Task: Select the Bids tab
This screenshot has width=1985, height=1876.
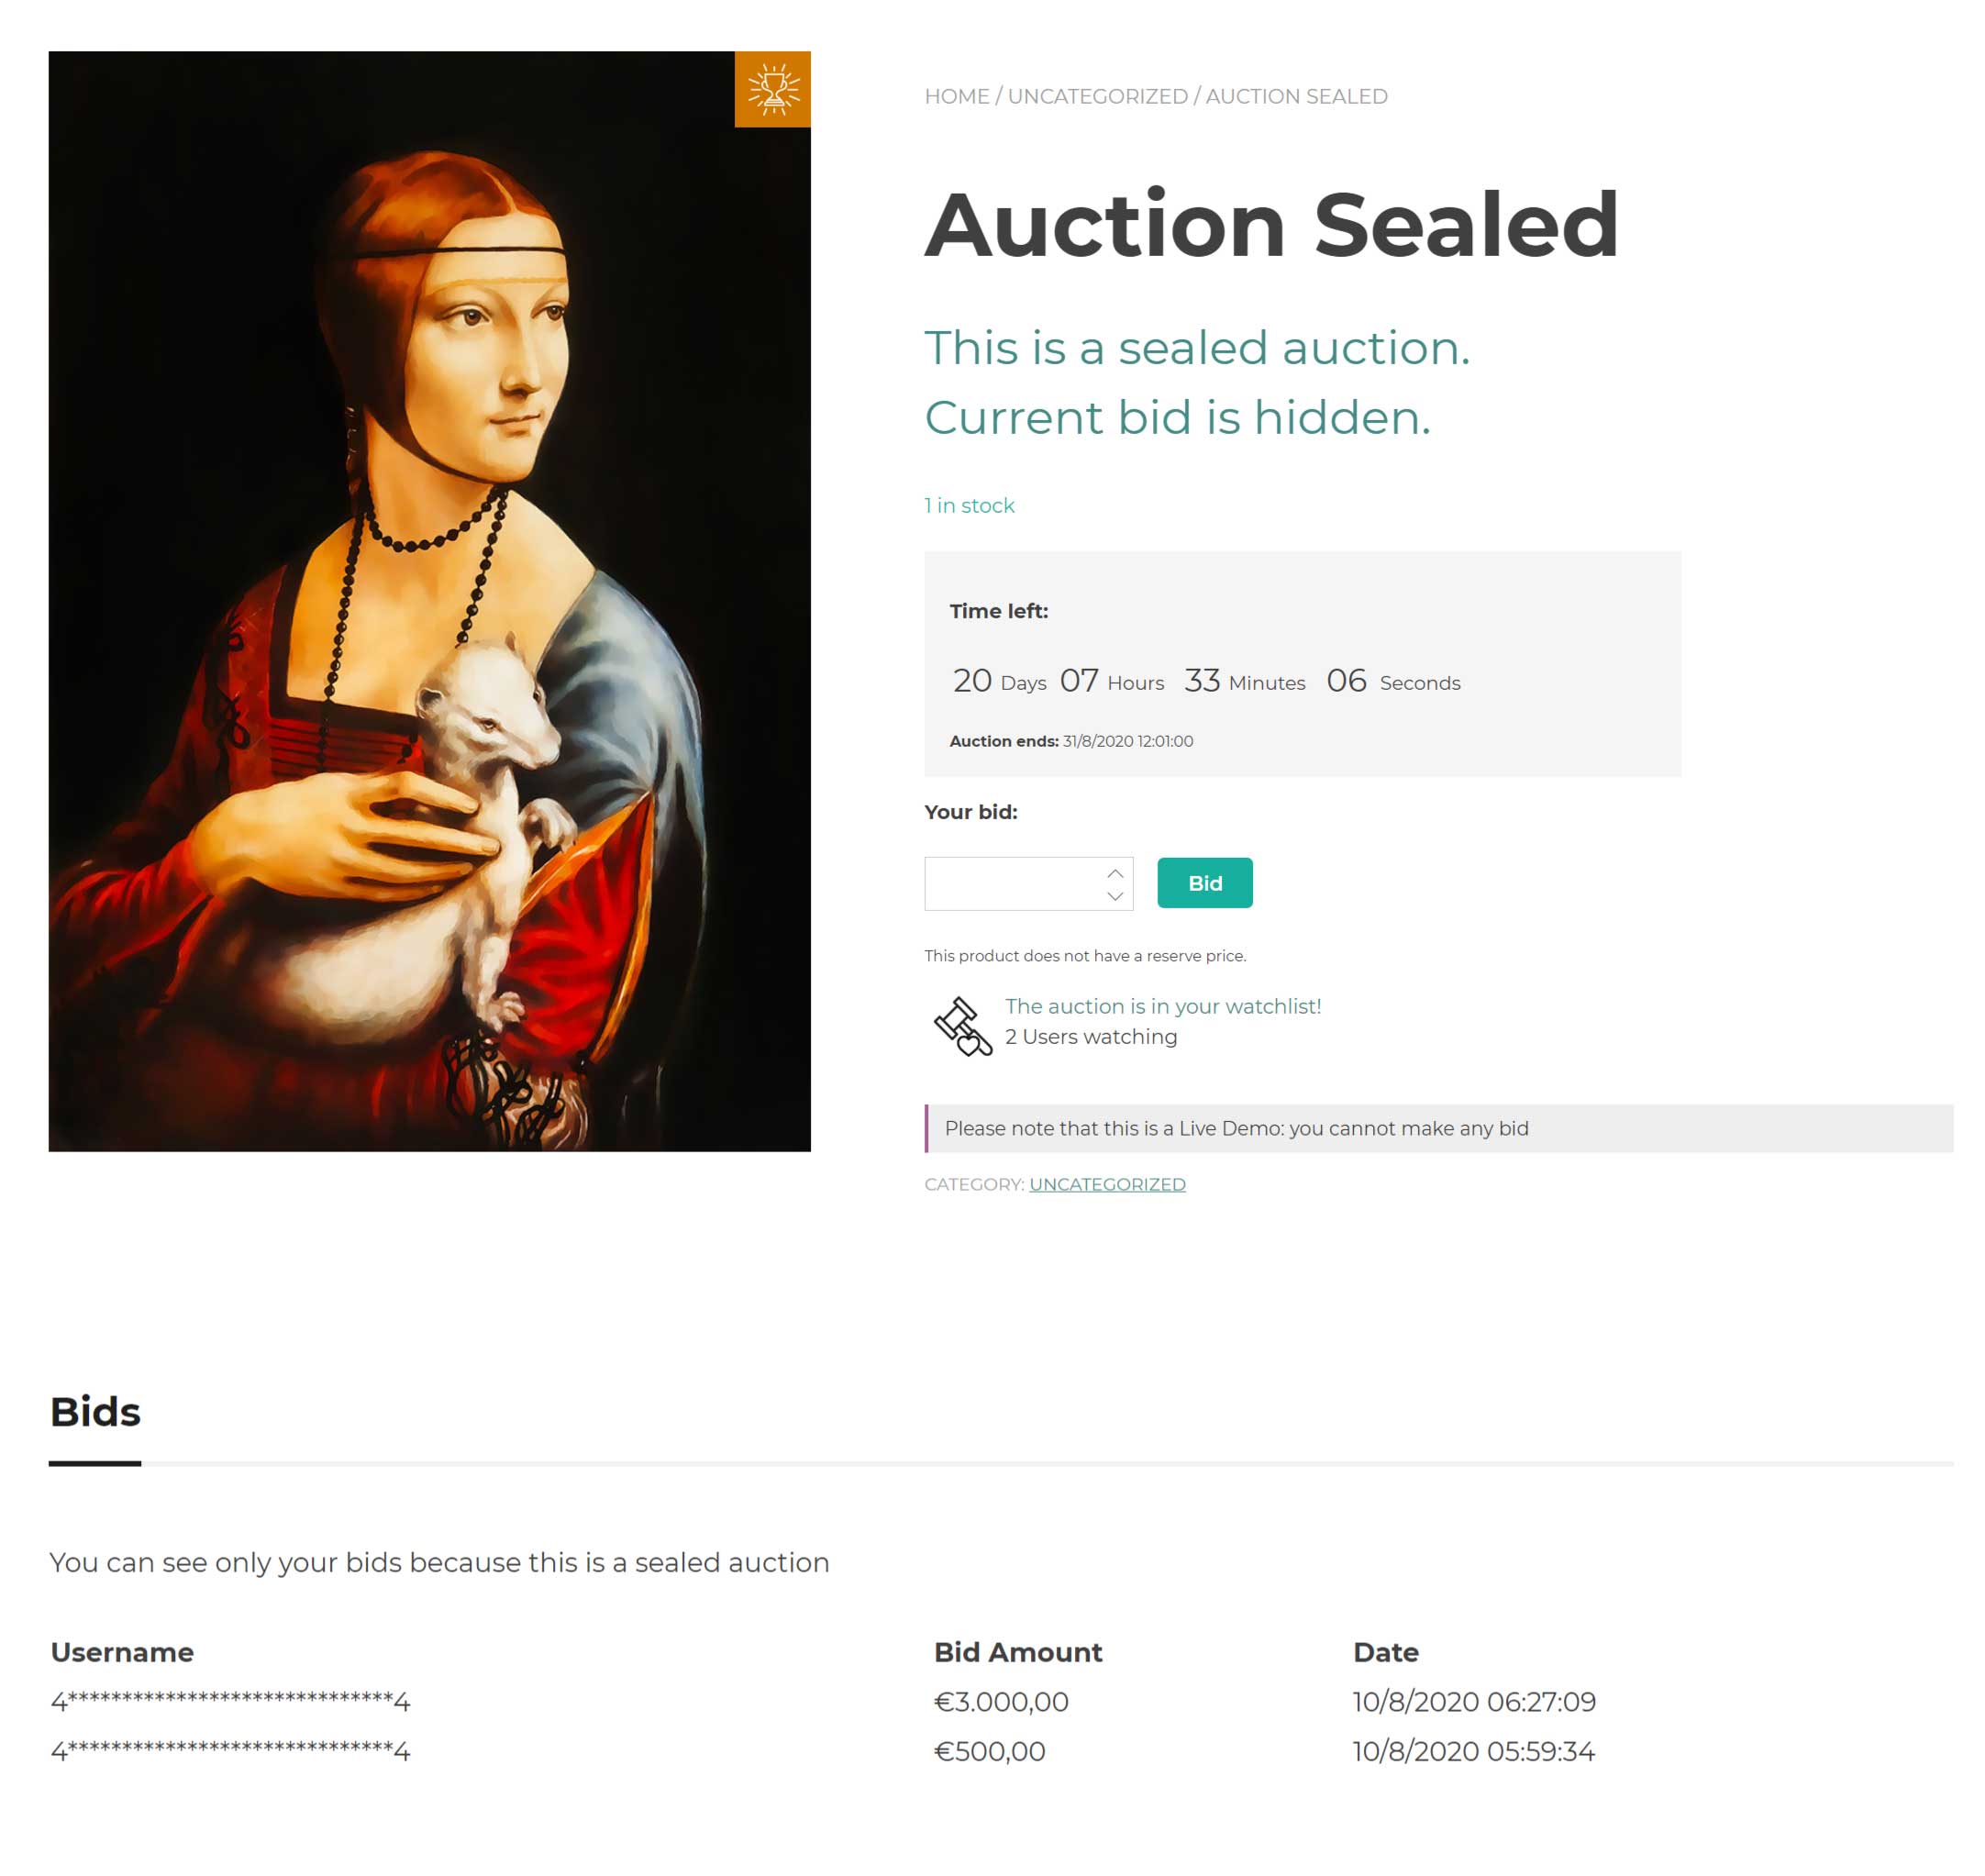Action: click(x=95, y=1412)
